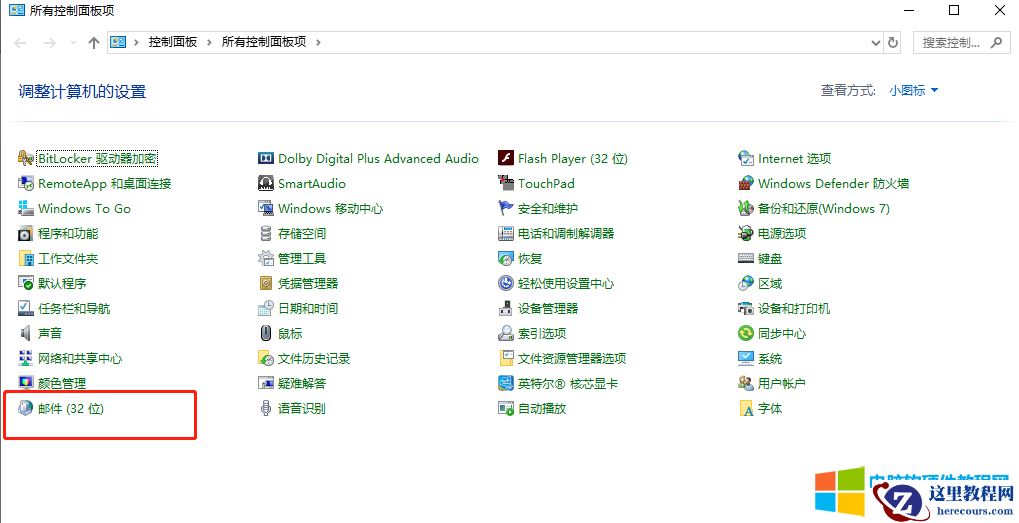Open the 恢复 icon
This screenshot has height=523, width=1019.
pos(506,258)
